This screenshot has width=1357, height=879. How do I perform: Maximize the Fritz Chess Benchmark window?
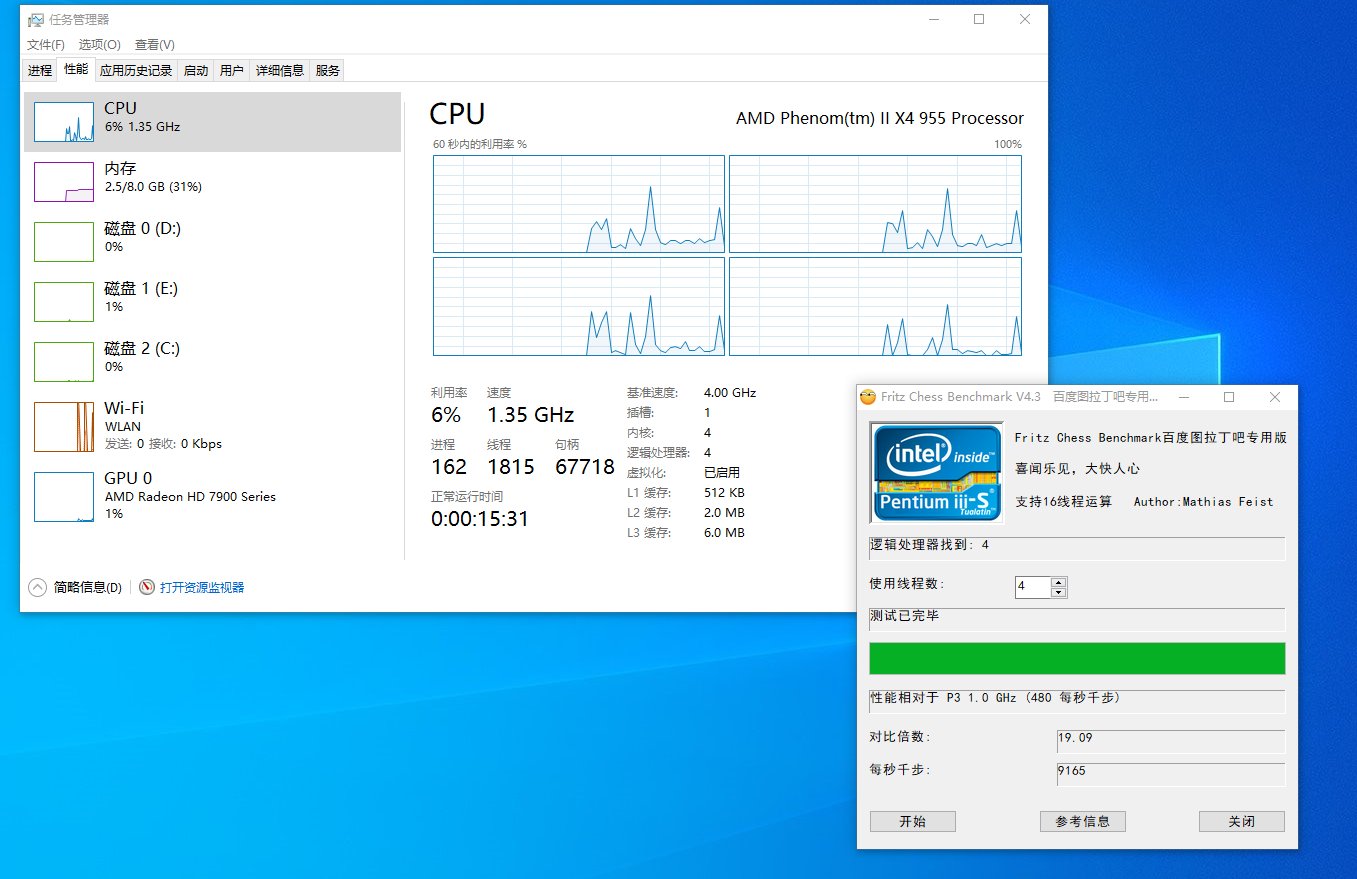[x=1229, y=397]
